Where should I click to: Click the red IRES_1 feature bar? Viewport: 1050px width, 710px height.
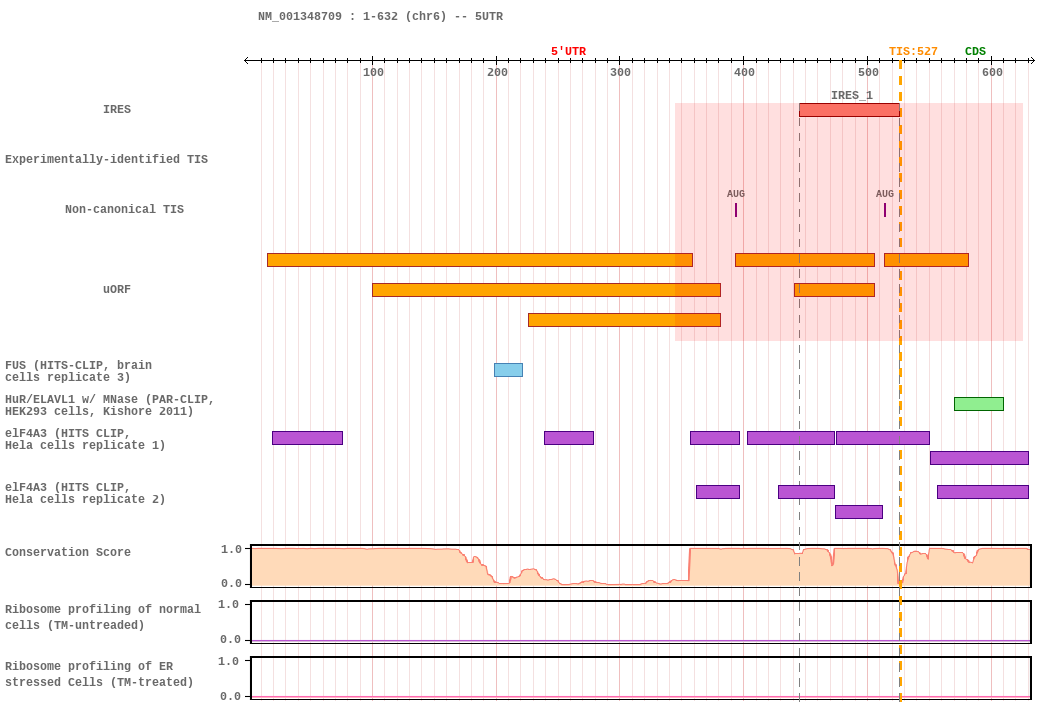coord(849,110)
